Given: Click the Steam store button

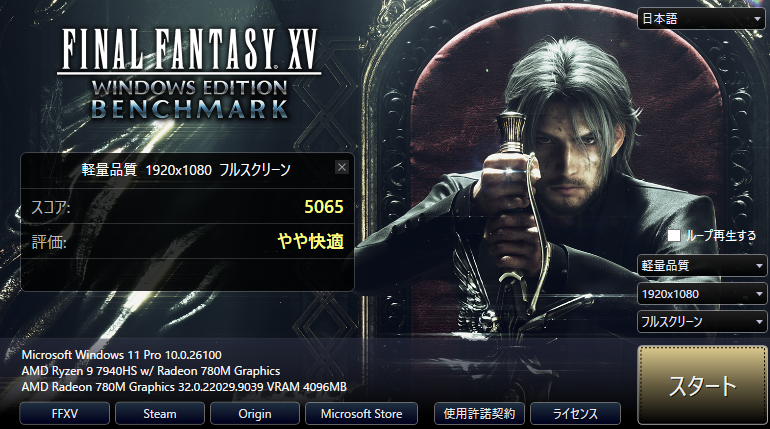Looking at the screenshot, I should tap(160, 414).
